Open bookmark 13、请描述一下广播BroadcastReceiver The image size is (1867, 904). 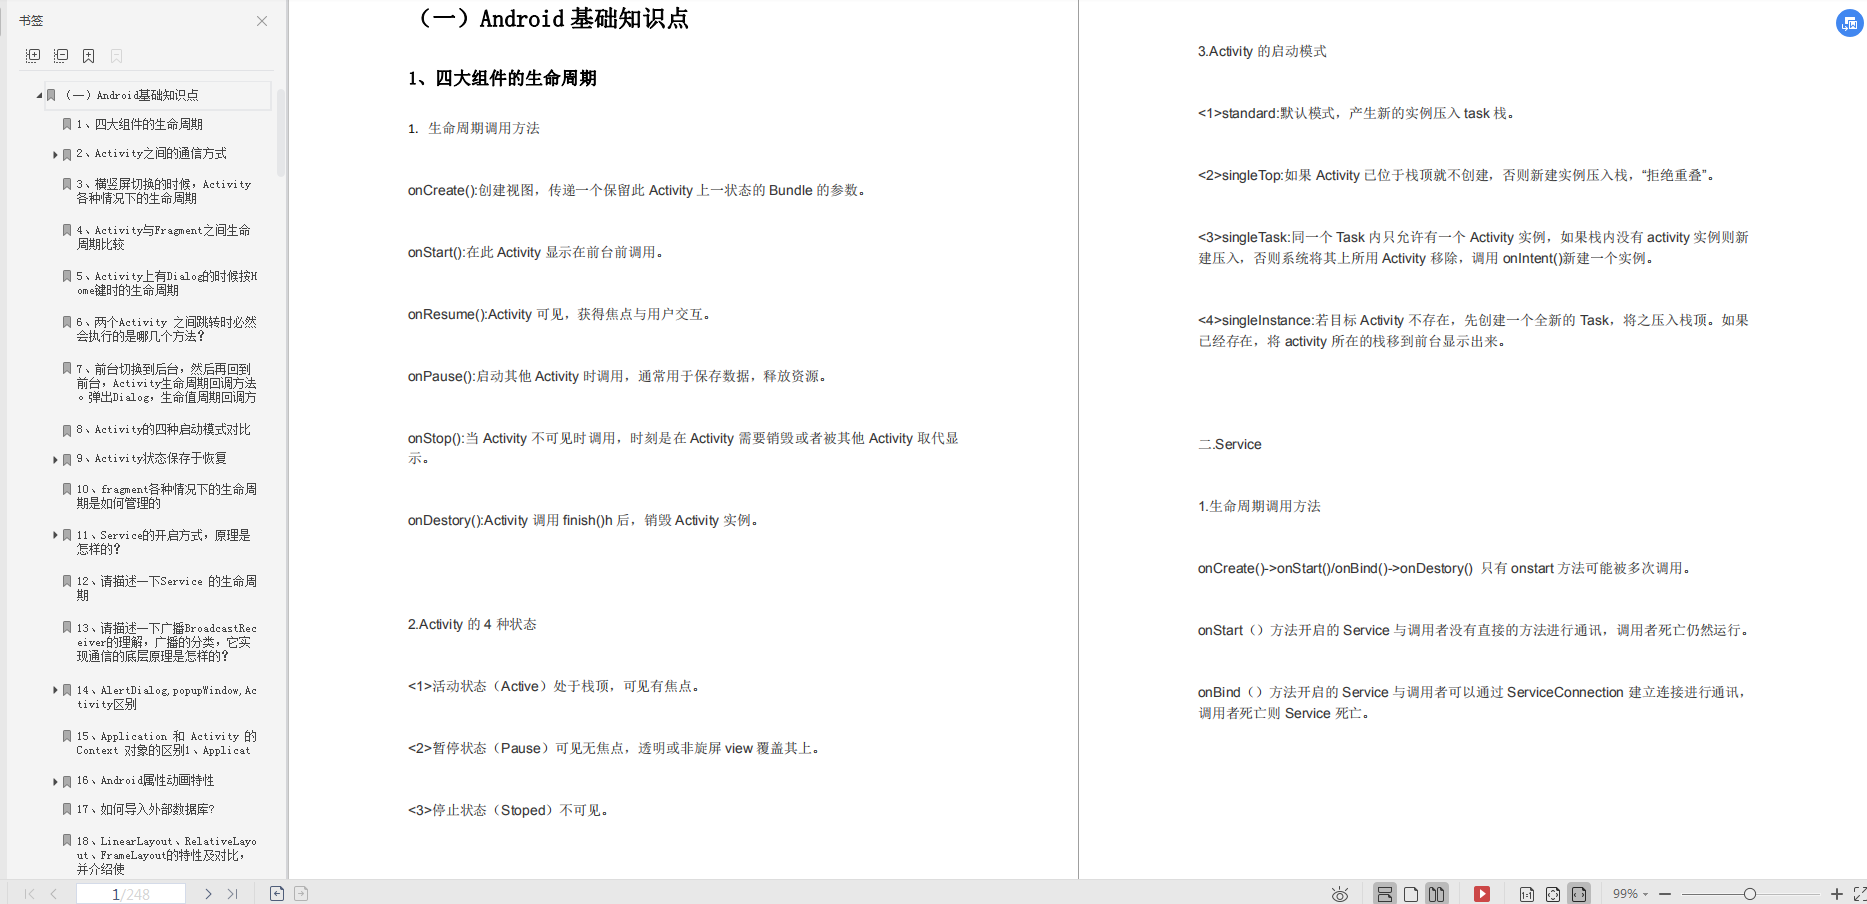(x=166, y=642)
